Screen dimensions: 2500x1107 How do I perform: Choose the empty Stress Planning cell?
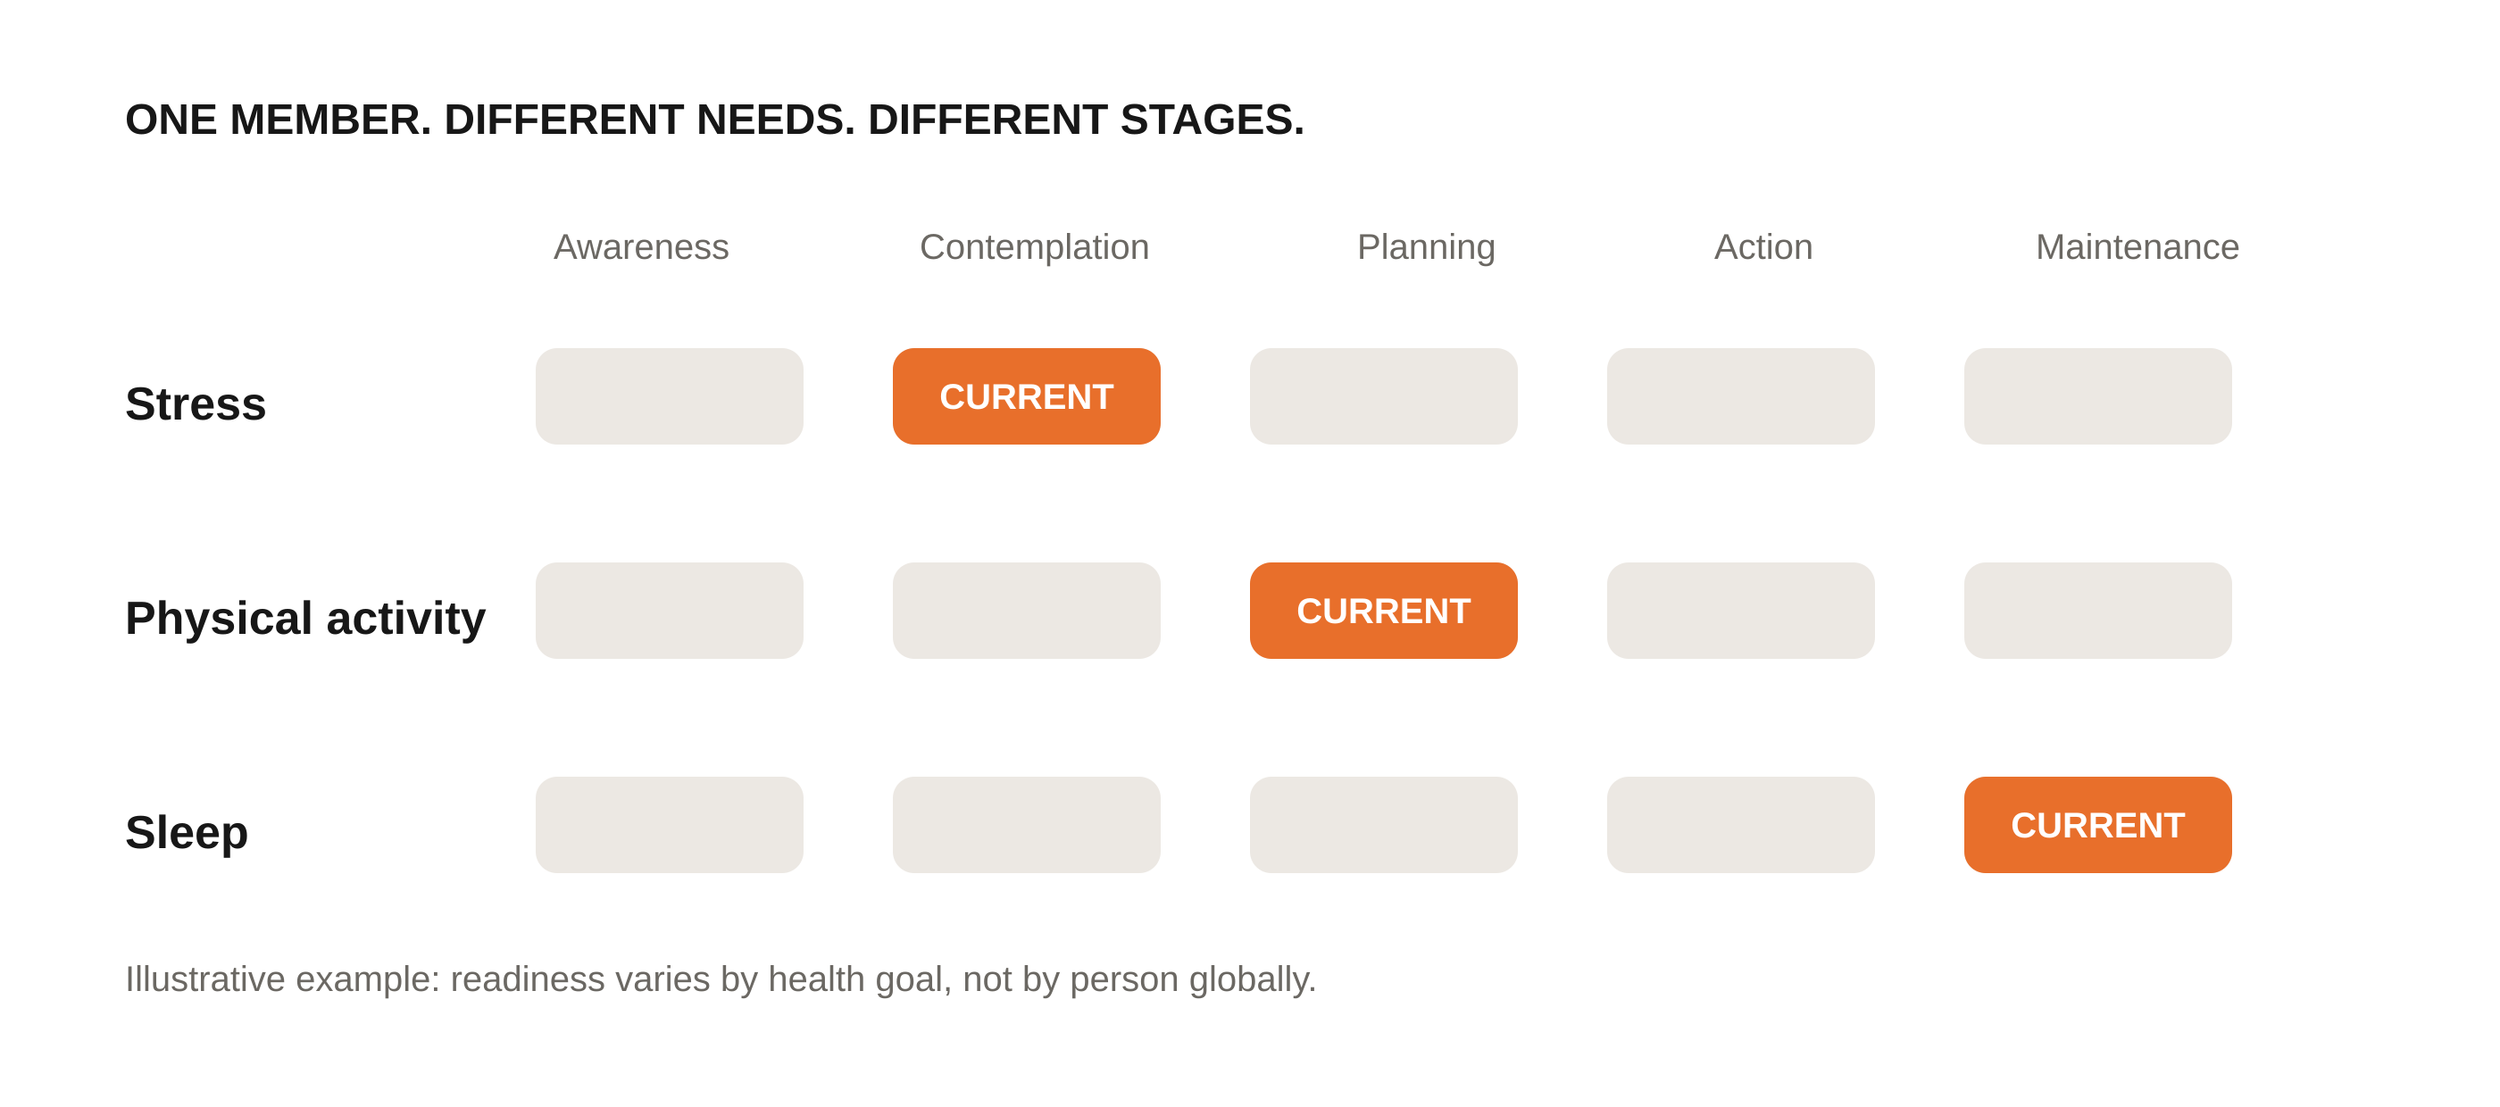(1383, 396)
